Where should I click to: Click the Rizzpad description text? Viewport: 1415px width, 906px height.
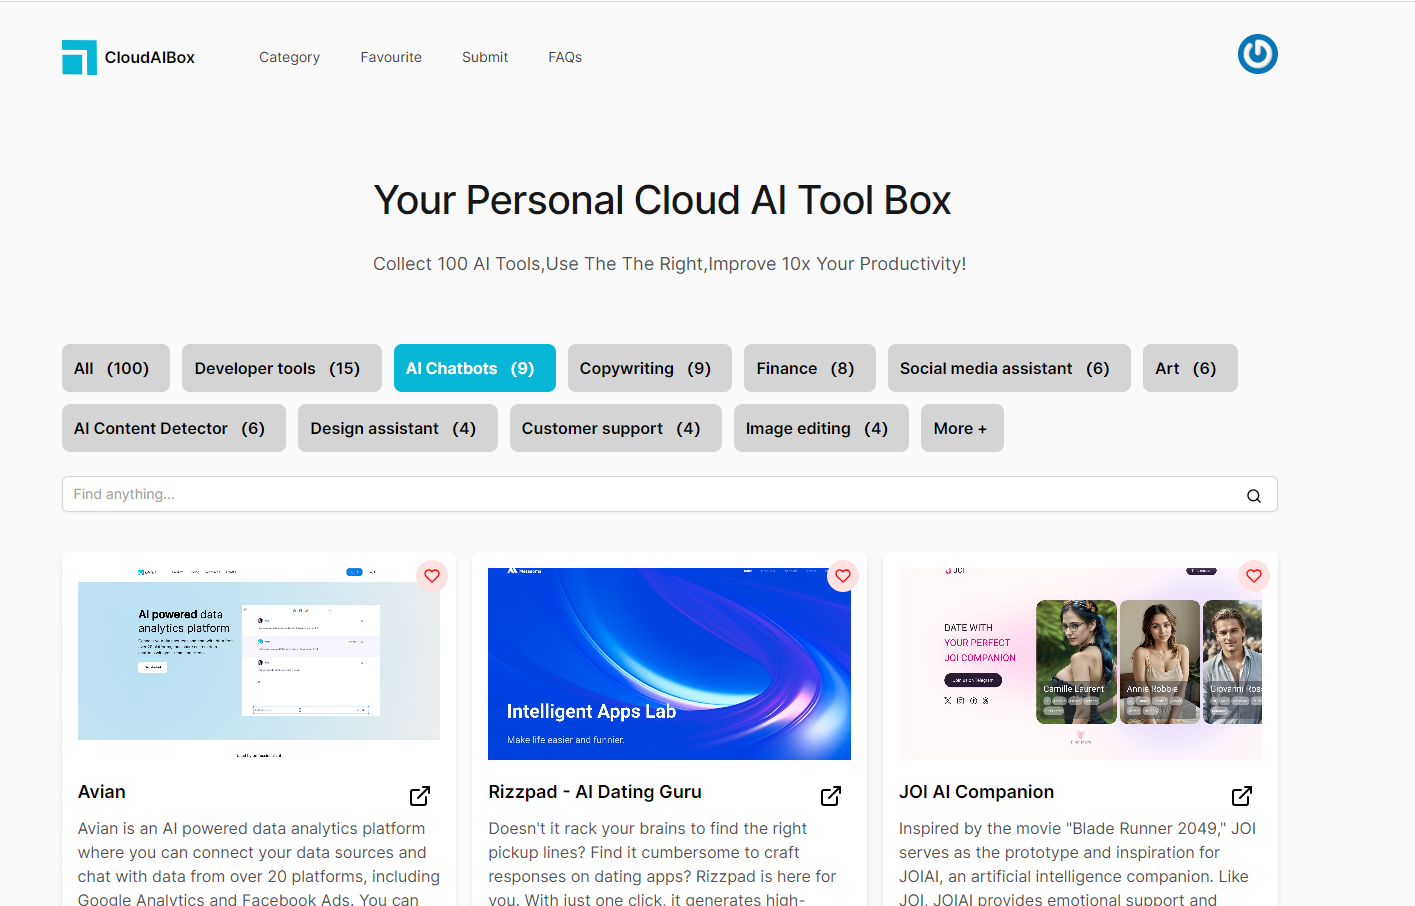pos(662,864)
